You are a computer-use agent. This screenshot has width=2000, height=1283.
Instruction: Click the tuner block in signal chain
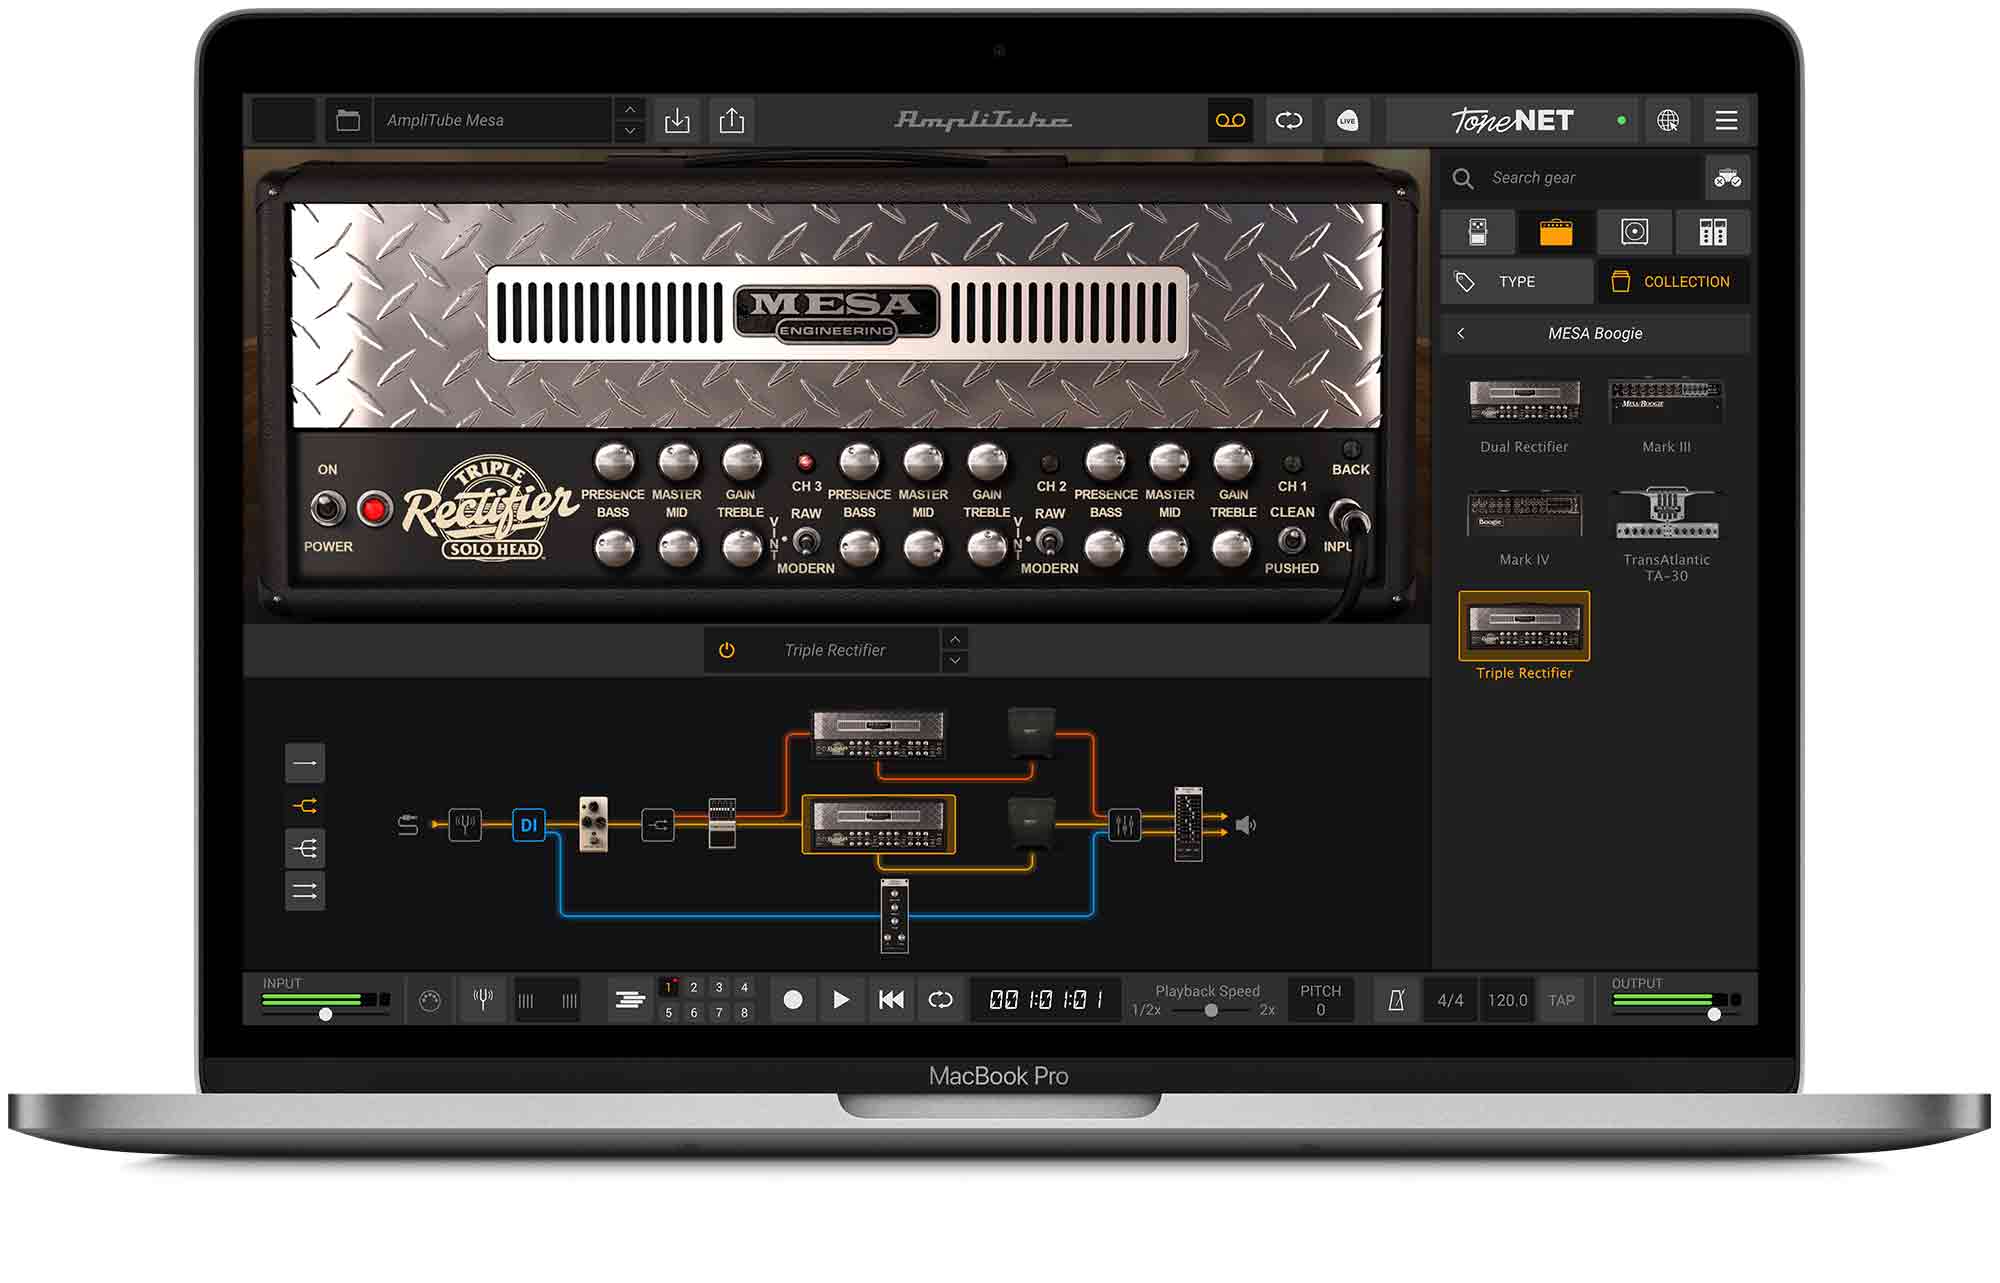point(465,825)
